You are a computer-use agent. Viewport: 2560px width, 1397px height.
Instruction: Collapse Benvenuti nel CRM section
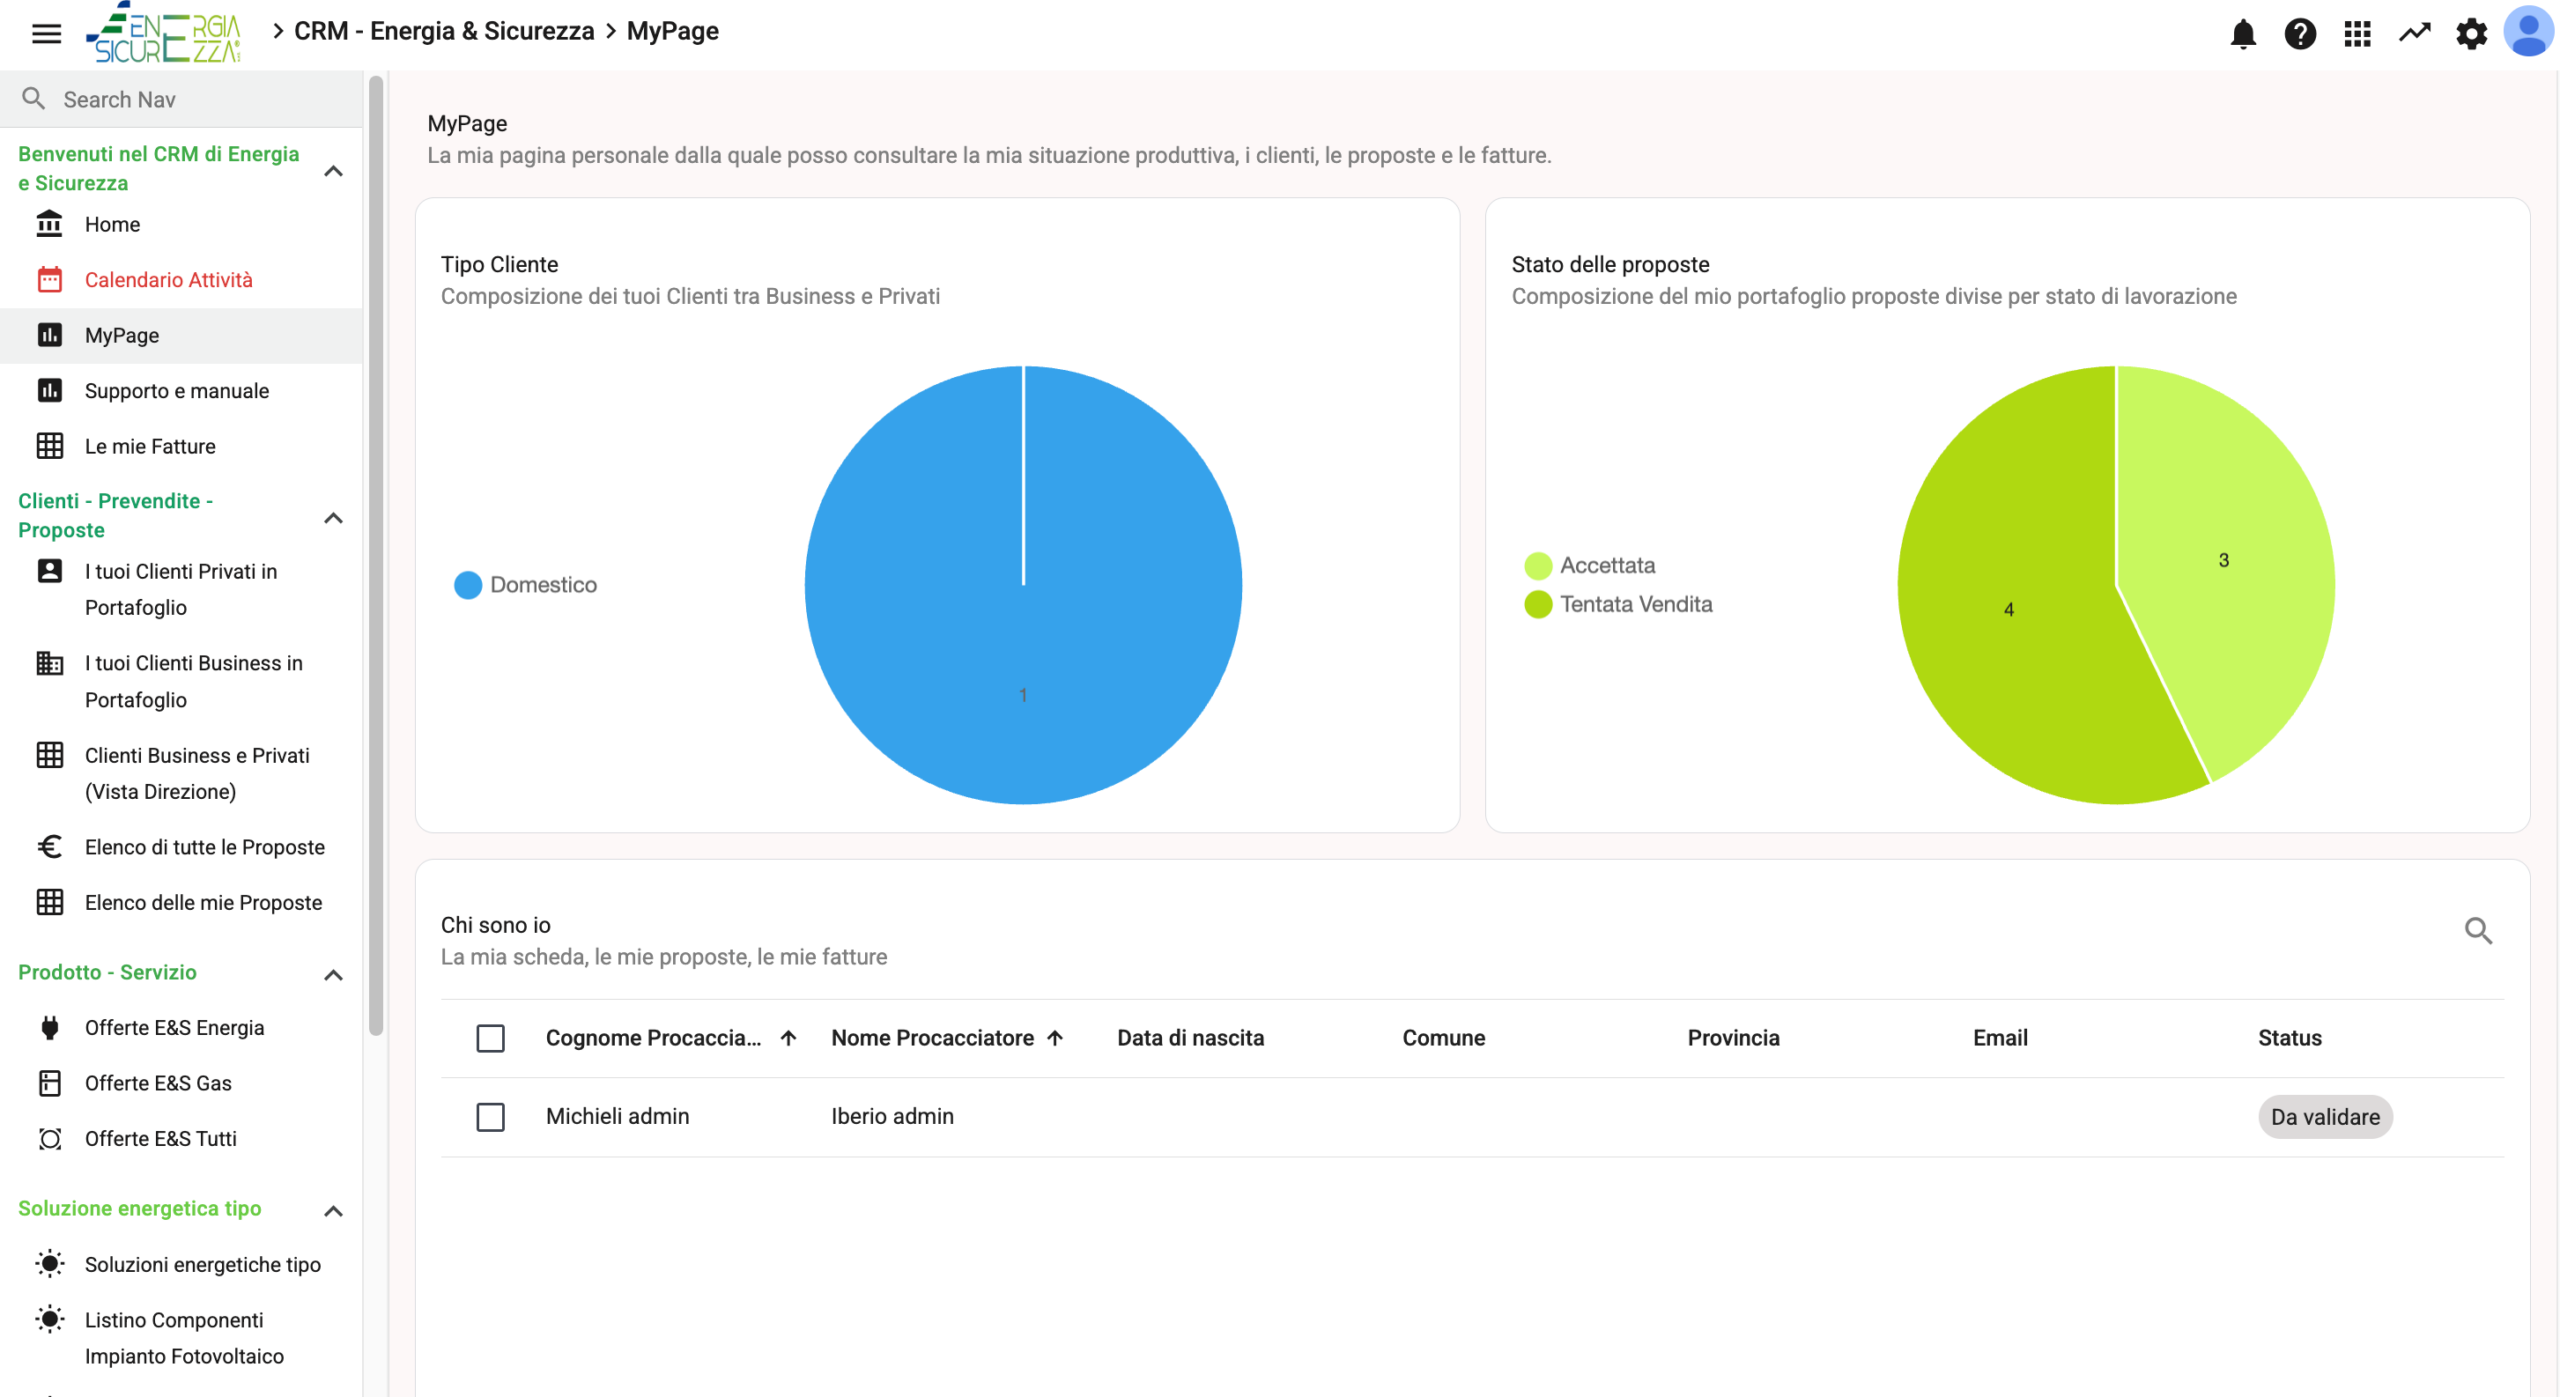pyautogui.click(x=334, y=171)
